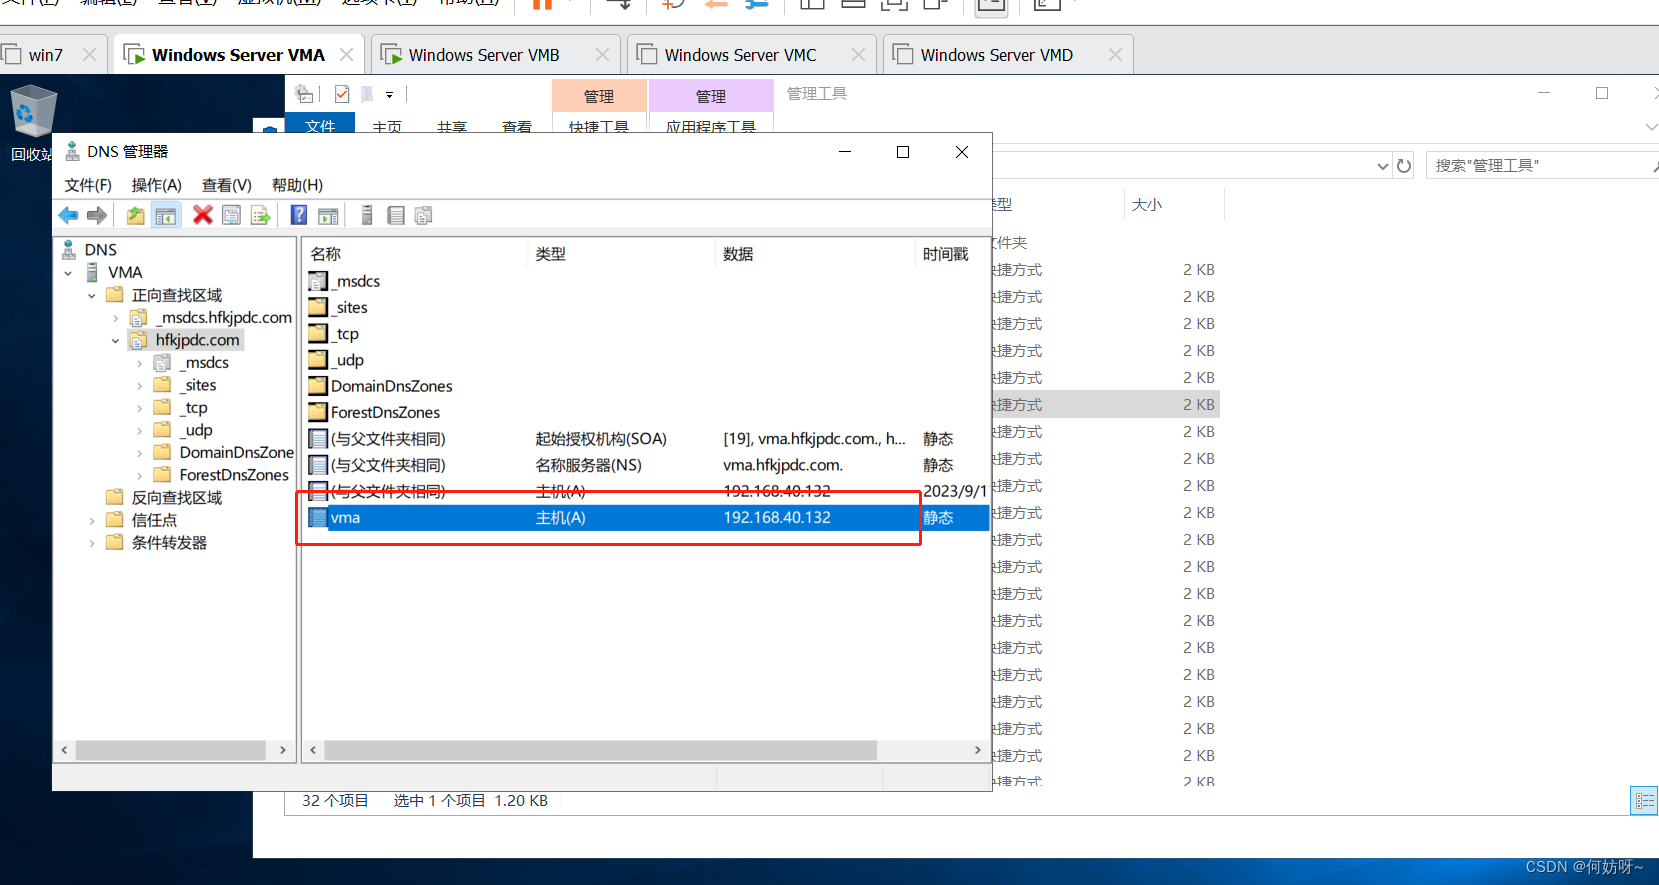
Task: Collapse the hfkjpdc.com zone node
Action: pyautogui.click(x=115, y=341)
